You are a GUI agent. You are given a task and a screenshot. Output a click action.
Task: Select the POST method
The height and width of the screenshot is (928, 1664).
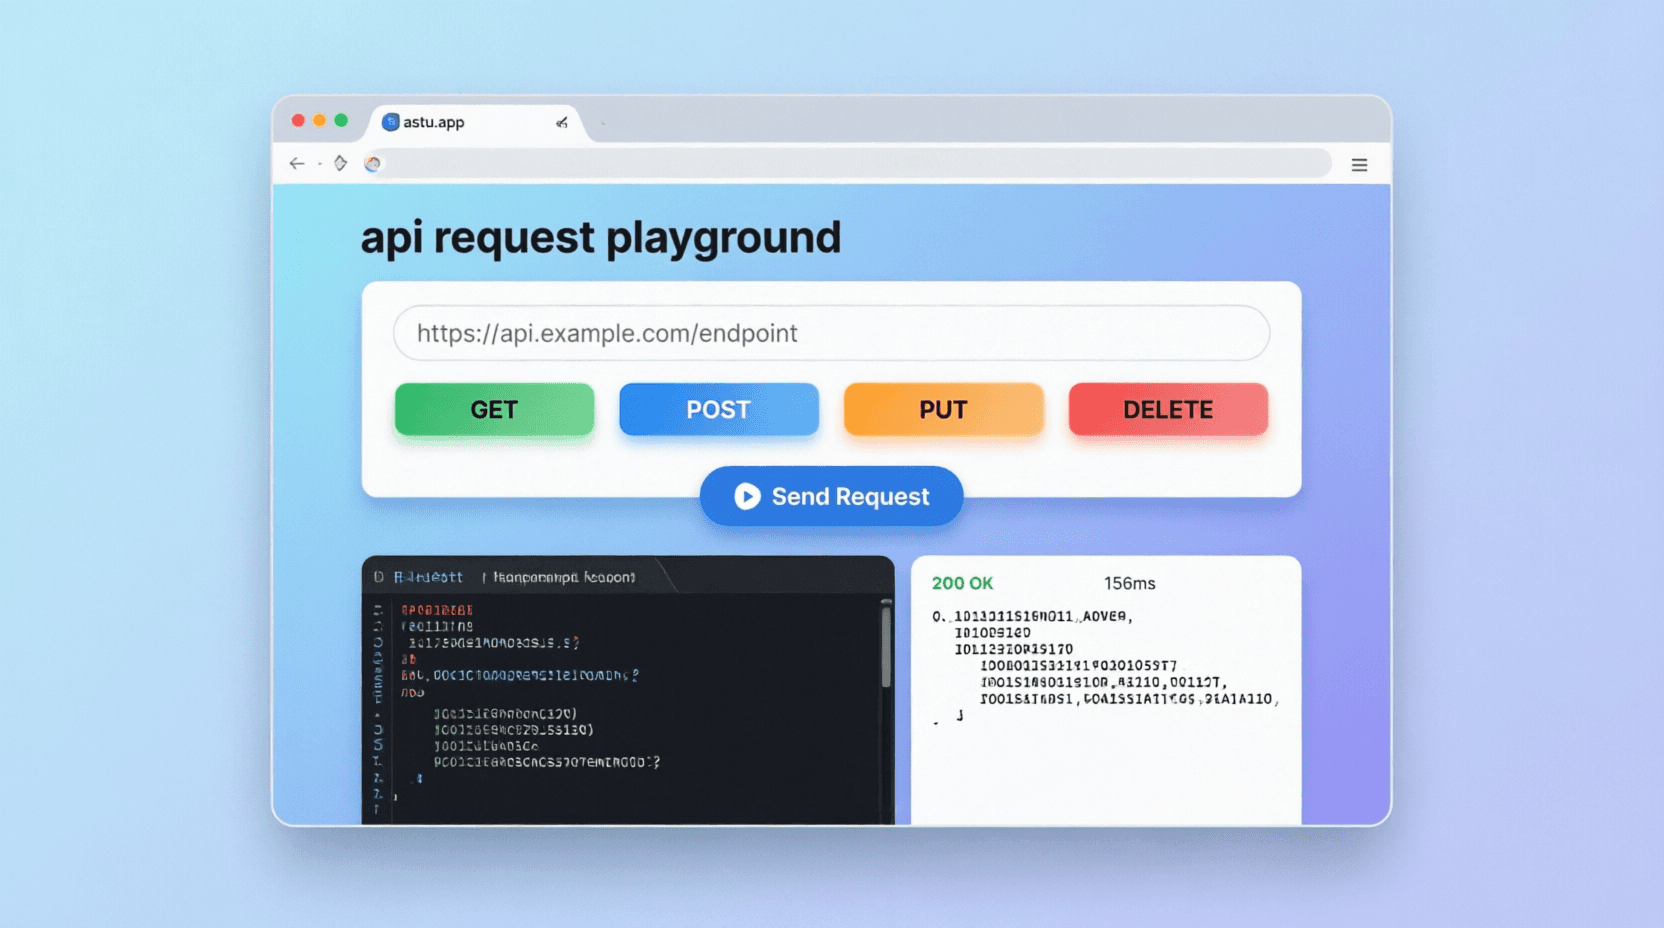coord(719,409)
